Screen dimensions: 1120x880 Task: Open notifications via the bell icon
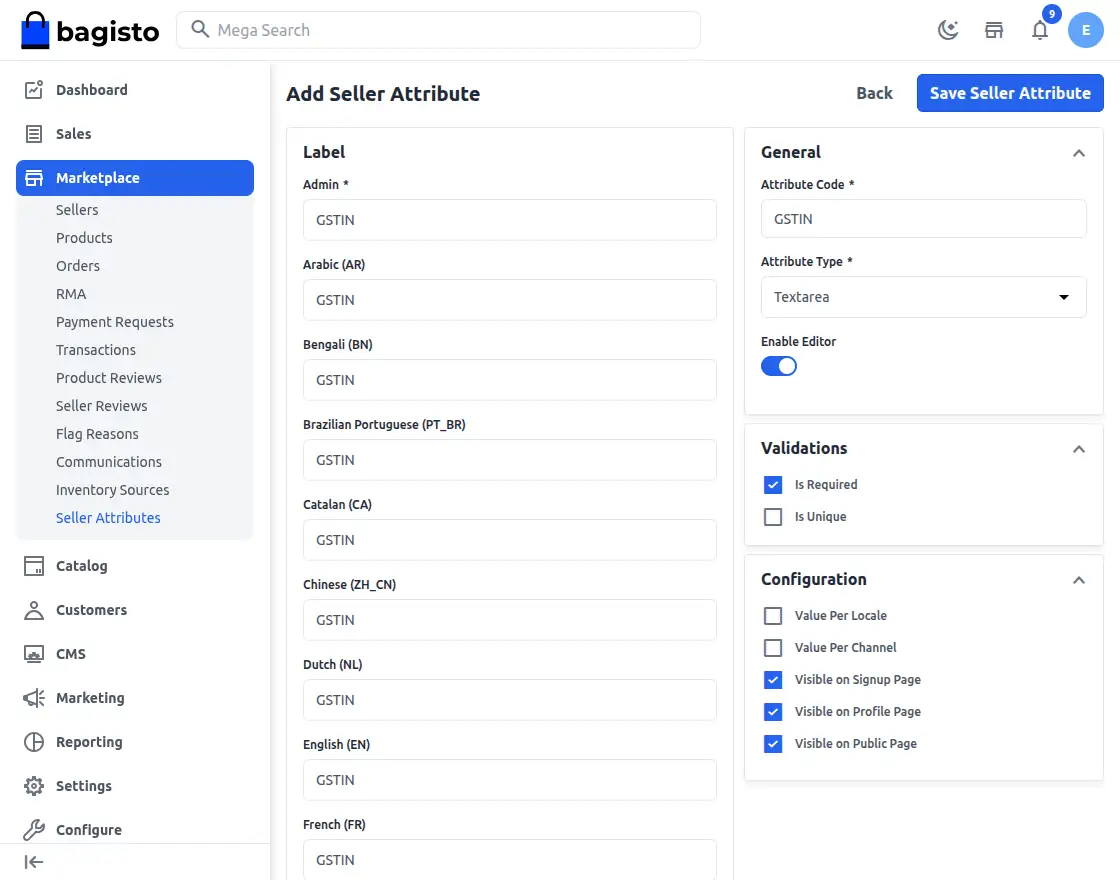(1040, 30)
